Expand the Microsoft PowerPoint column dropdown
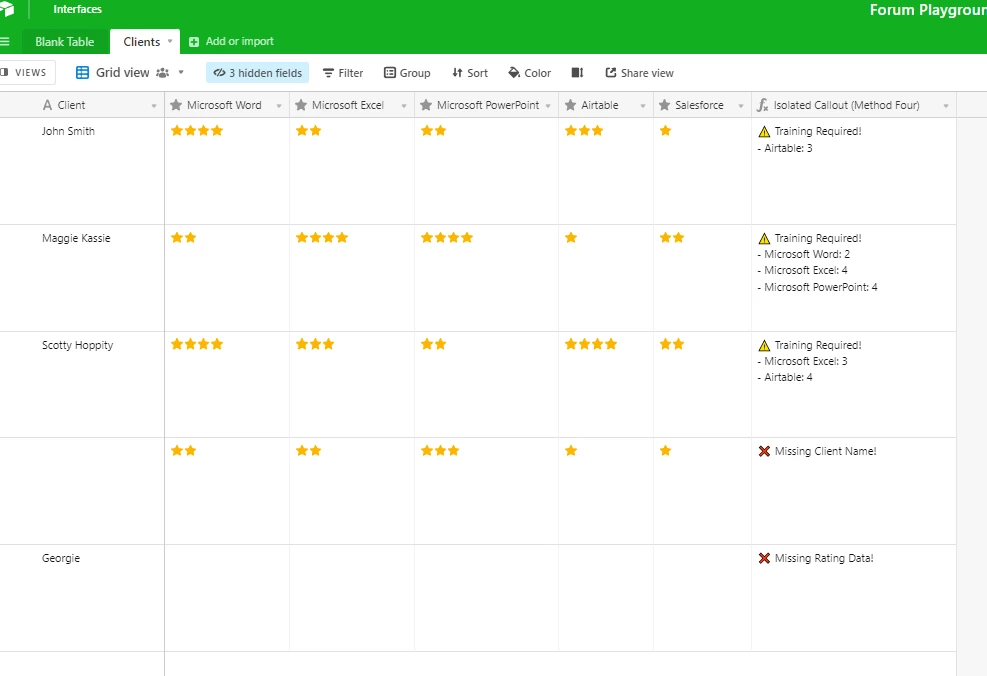Viewport: 987px width, 676px height. coord(548,106)
